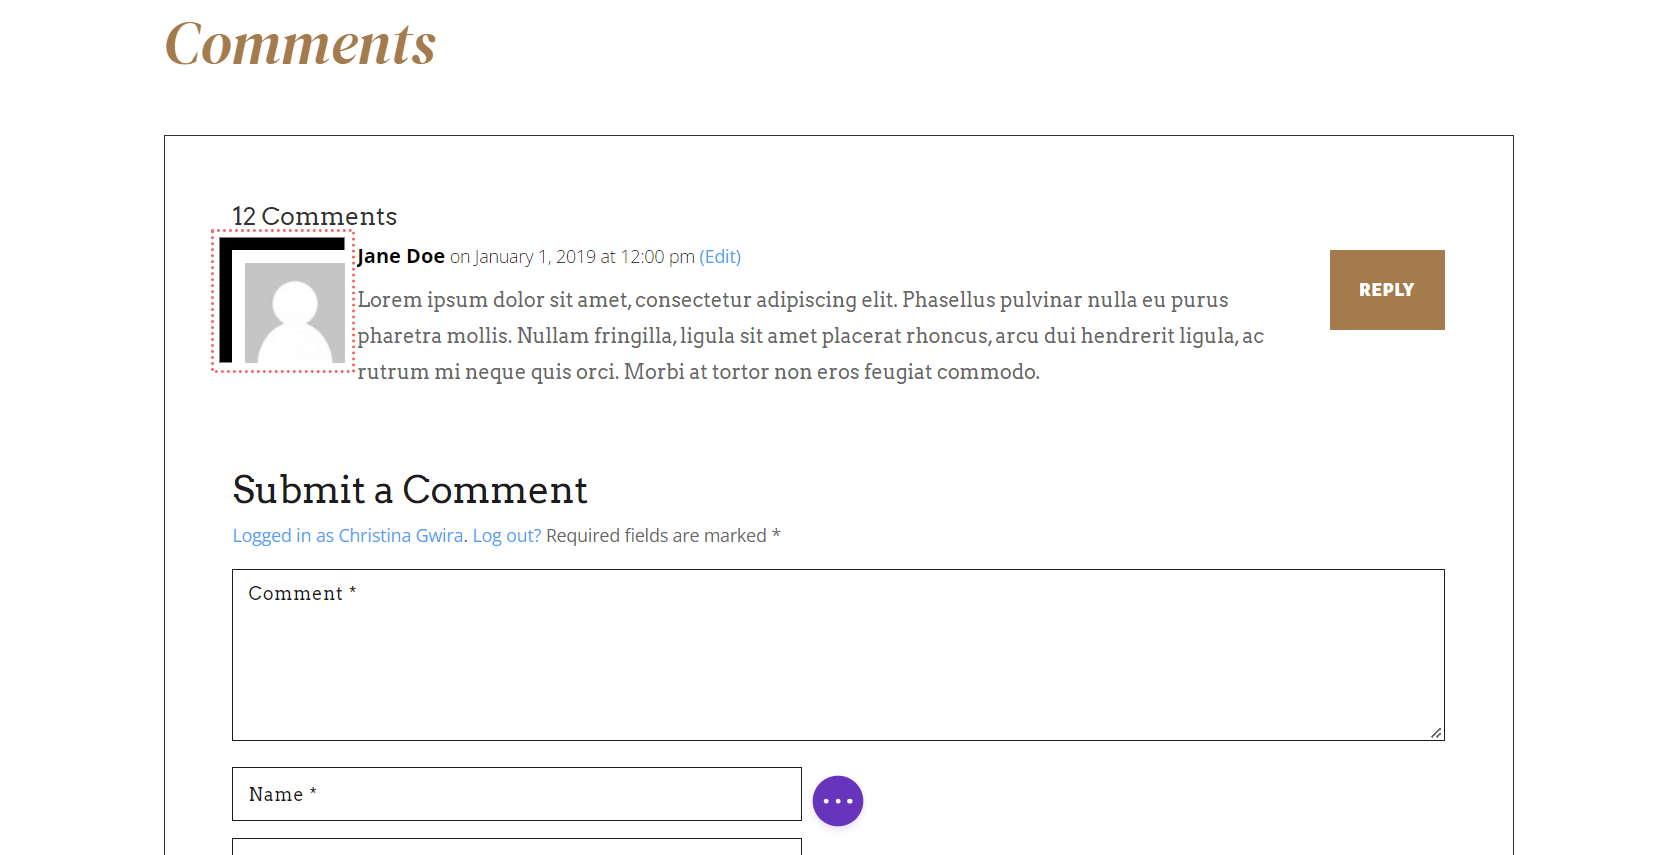This screenshot has height=855, width=1668.
Task: Open the (Edit) link beside the comment date
Action: tap(719, 257)
